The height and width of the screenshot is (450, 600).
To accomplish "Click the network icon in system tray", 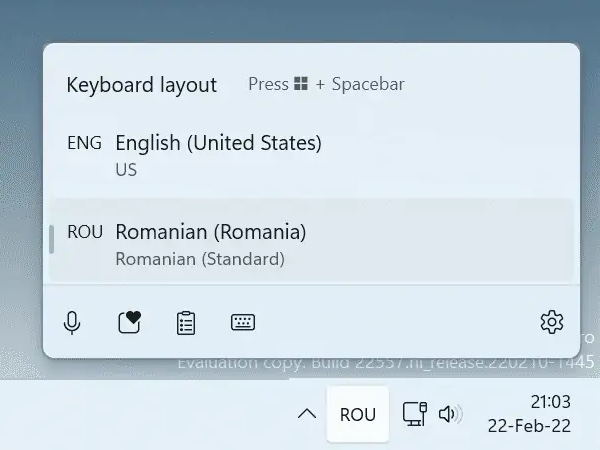I will point(414,414).
